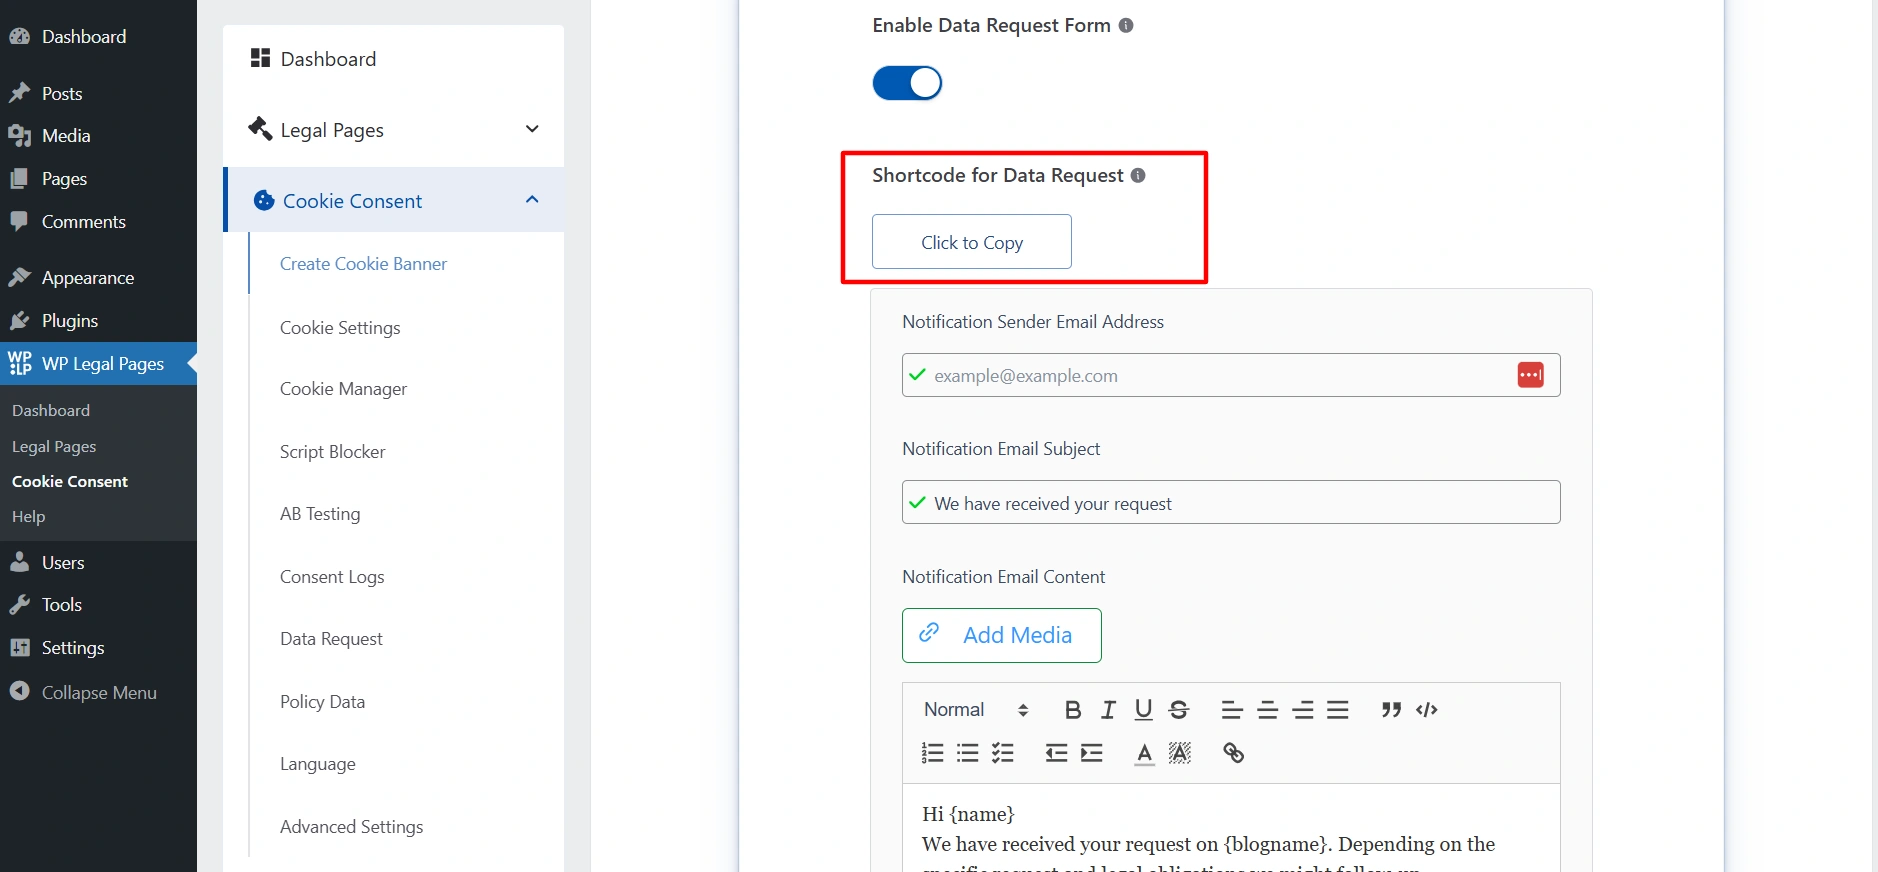
Task: Go to Plugins in WordPress sidebar
Action: 70,321
